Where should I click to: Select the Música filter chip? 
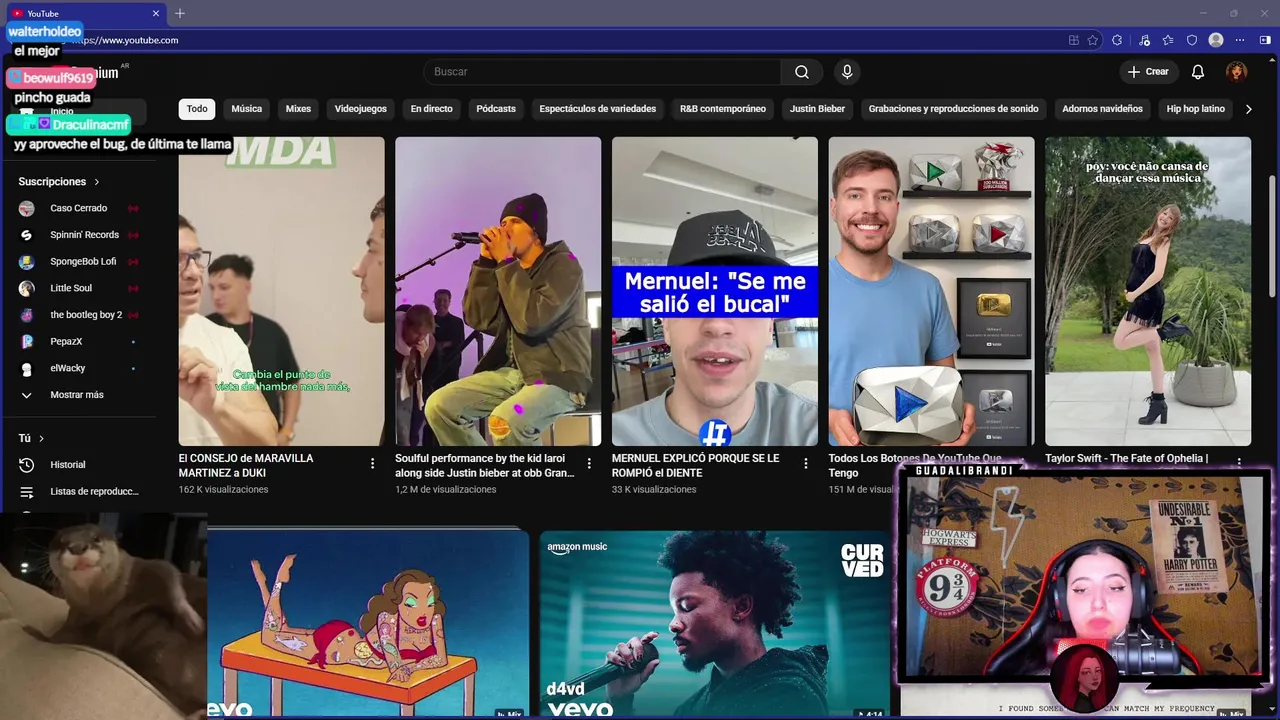pos(247,109)
